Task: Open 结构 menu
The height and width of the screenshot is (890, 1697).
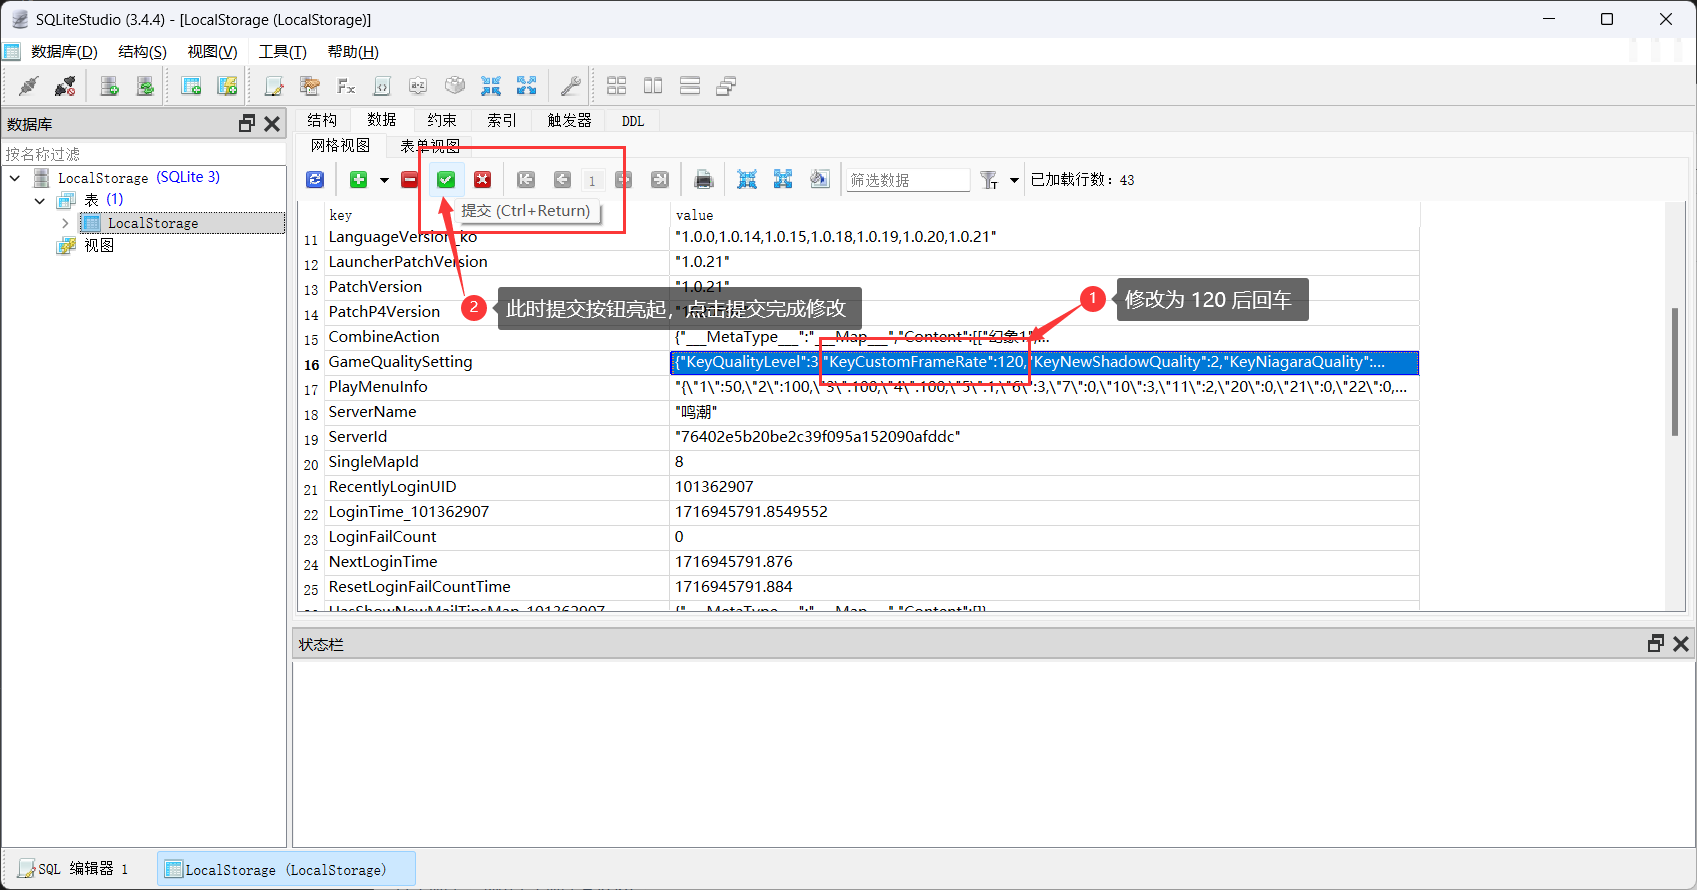Action: click(142, 52)
